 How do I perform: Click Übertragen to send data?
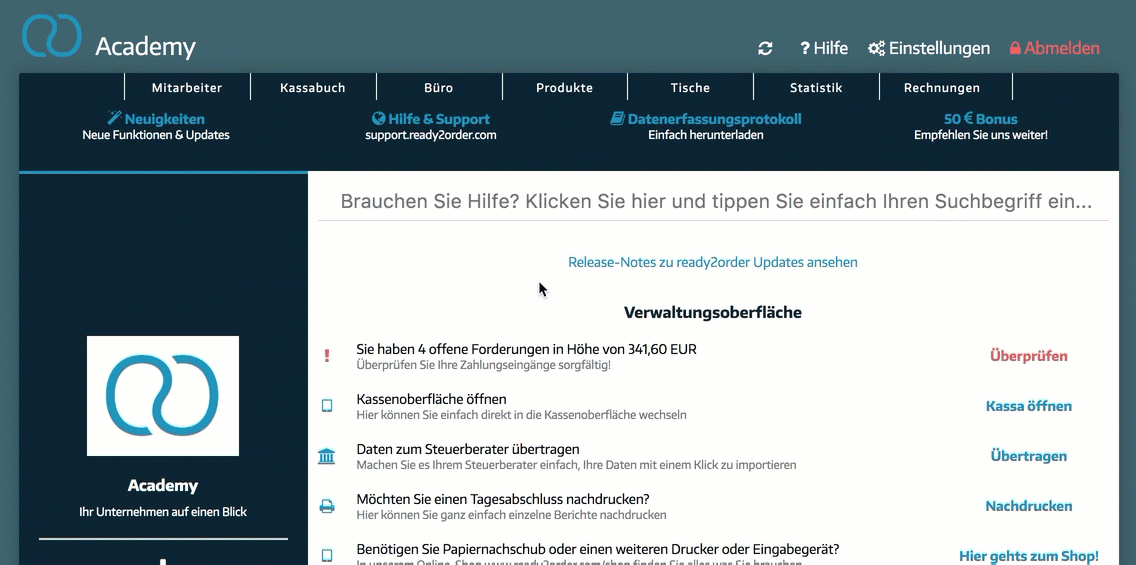coord(1028,456)
